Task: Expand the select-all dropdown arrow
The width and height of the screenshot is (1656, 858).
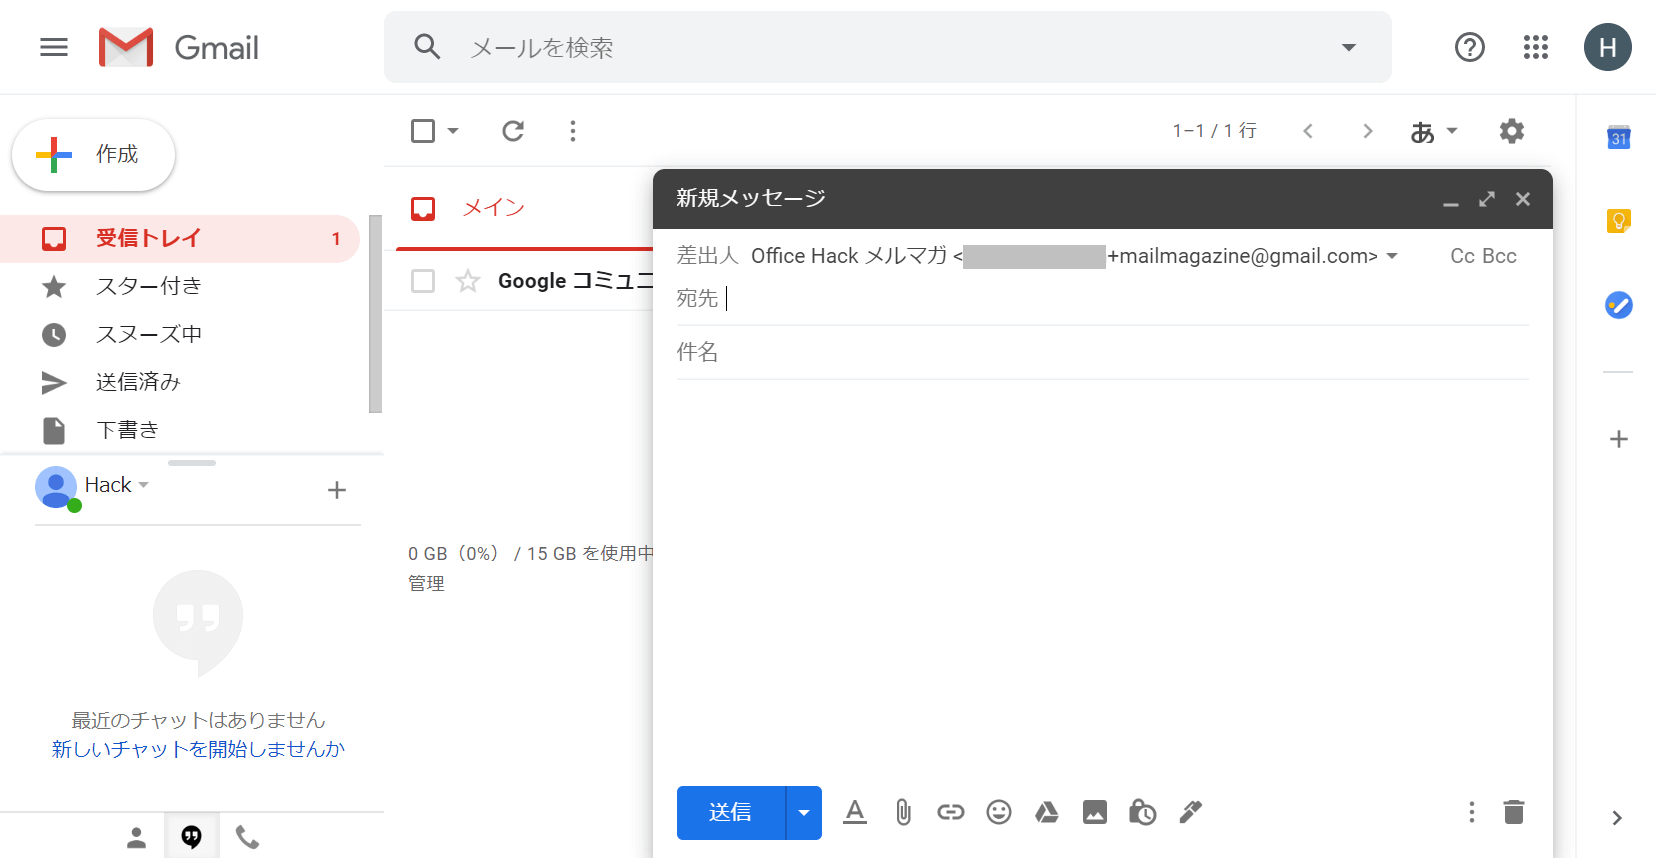Action: click(x=453, y=131)
